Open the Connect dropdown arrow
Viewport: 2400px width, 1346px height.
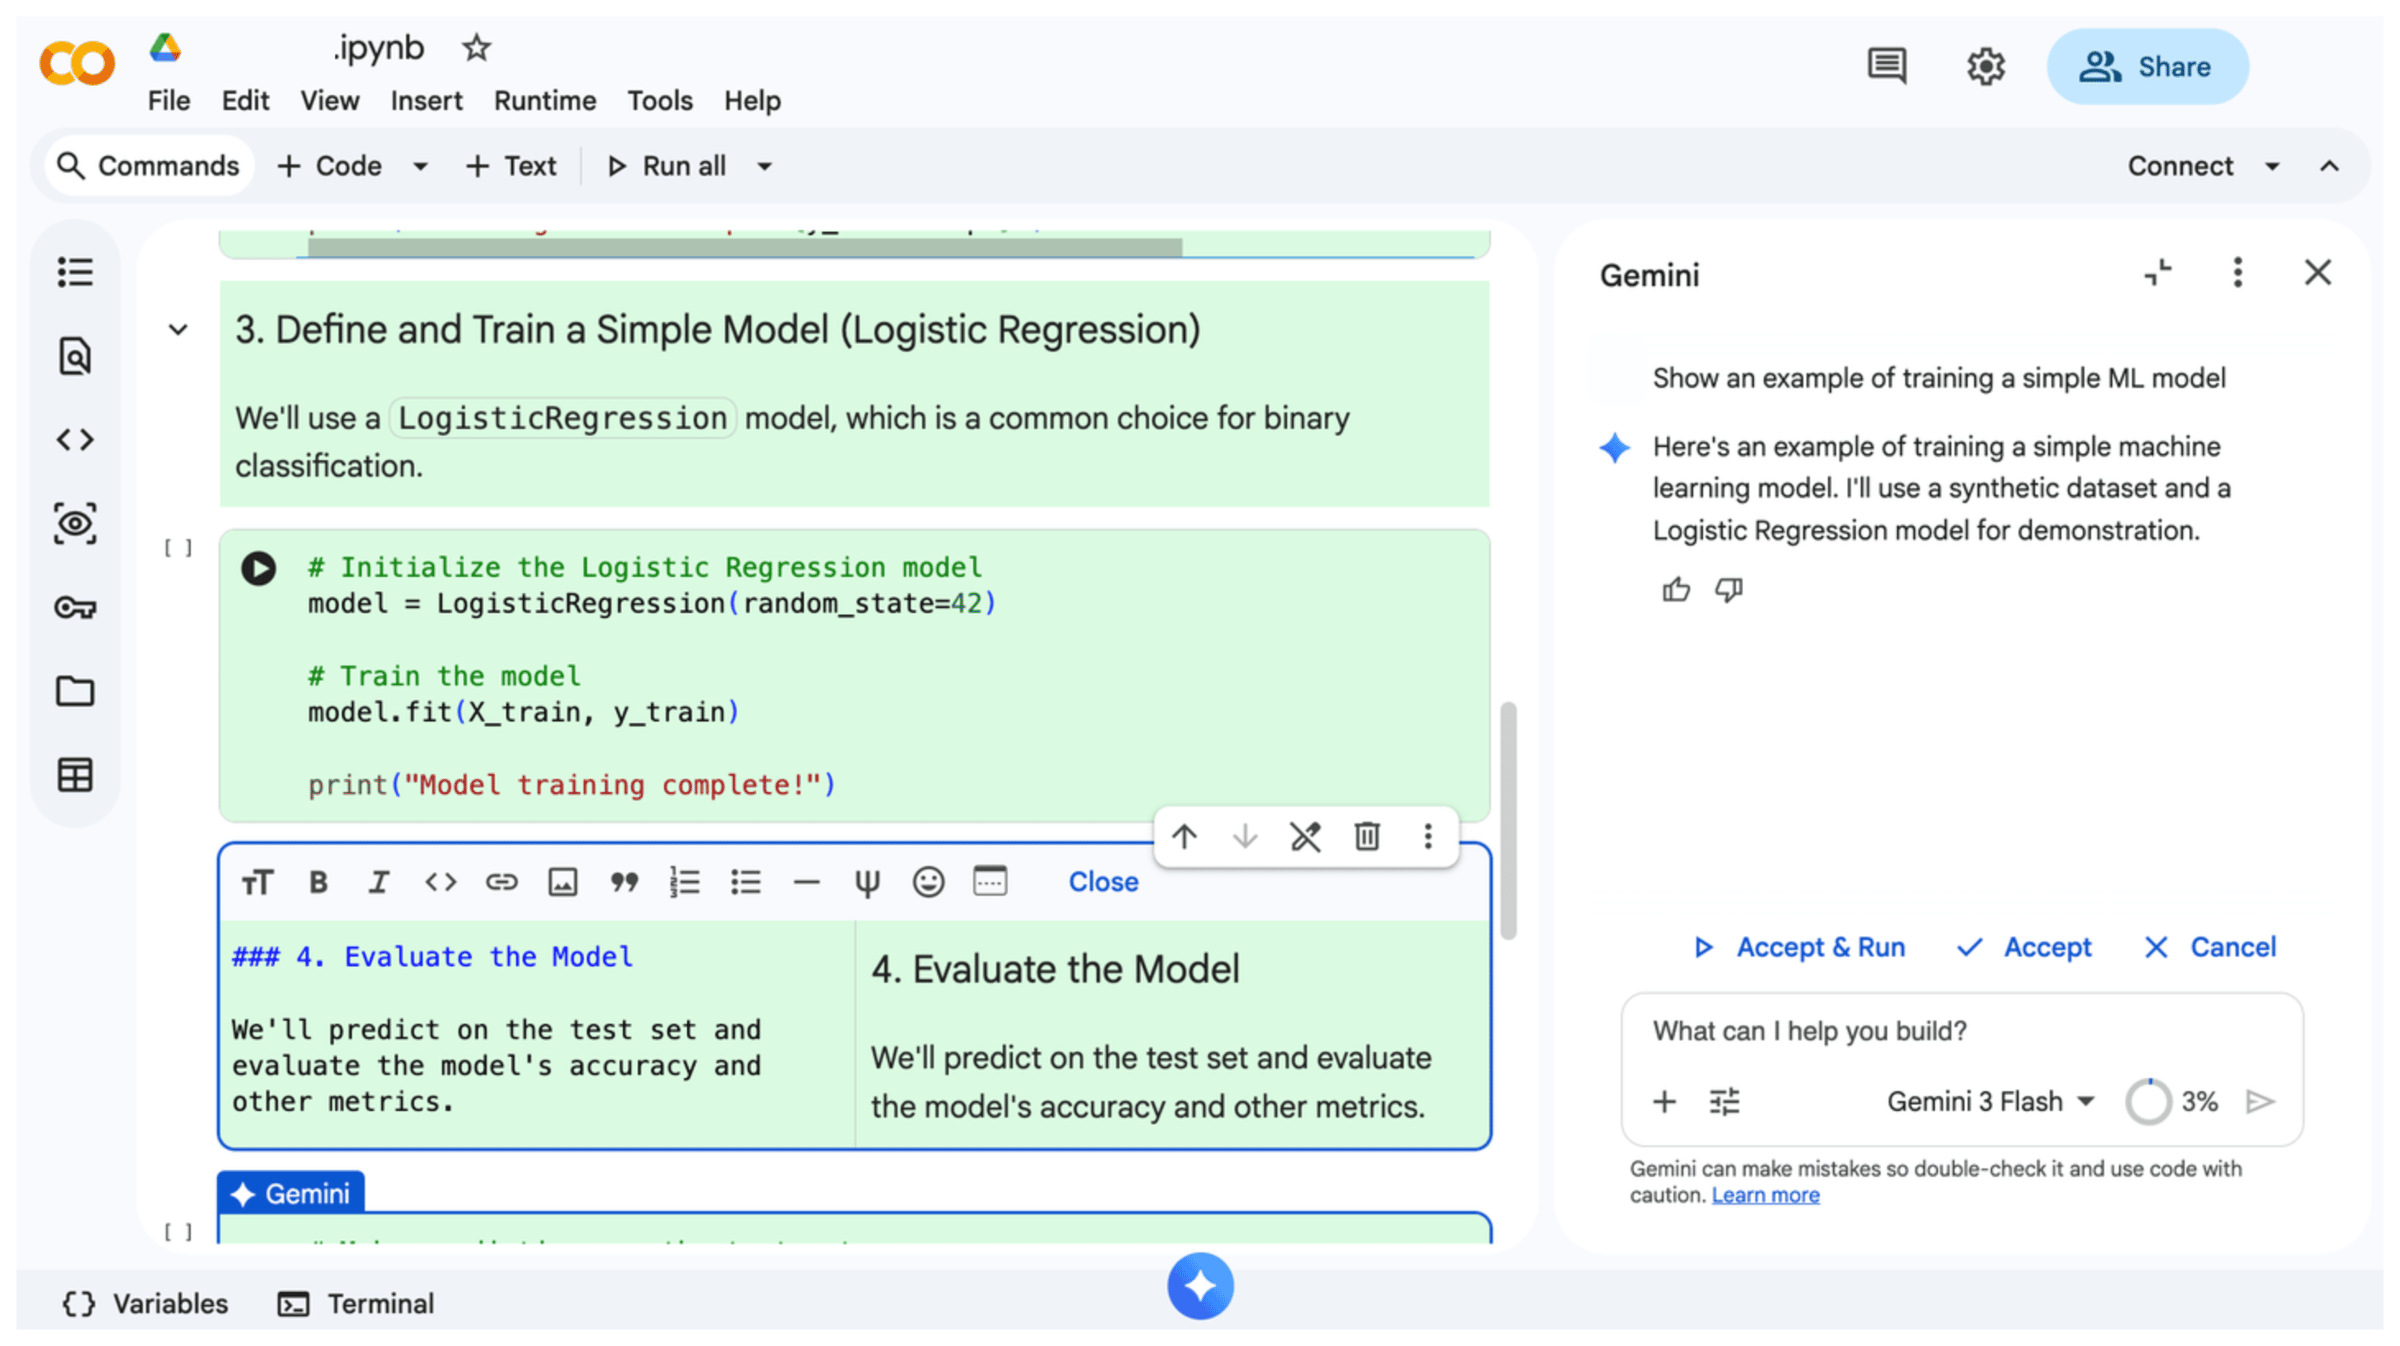pyautogui.click(x=2272, y=166)
